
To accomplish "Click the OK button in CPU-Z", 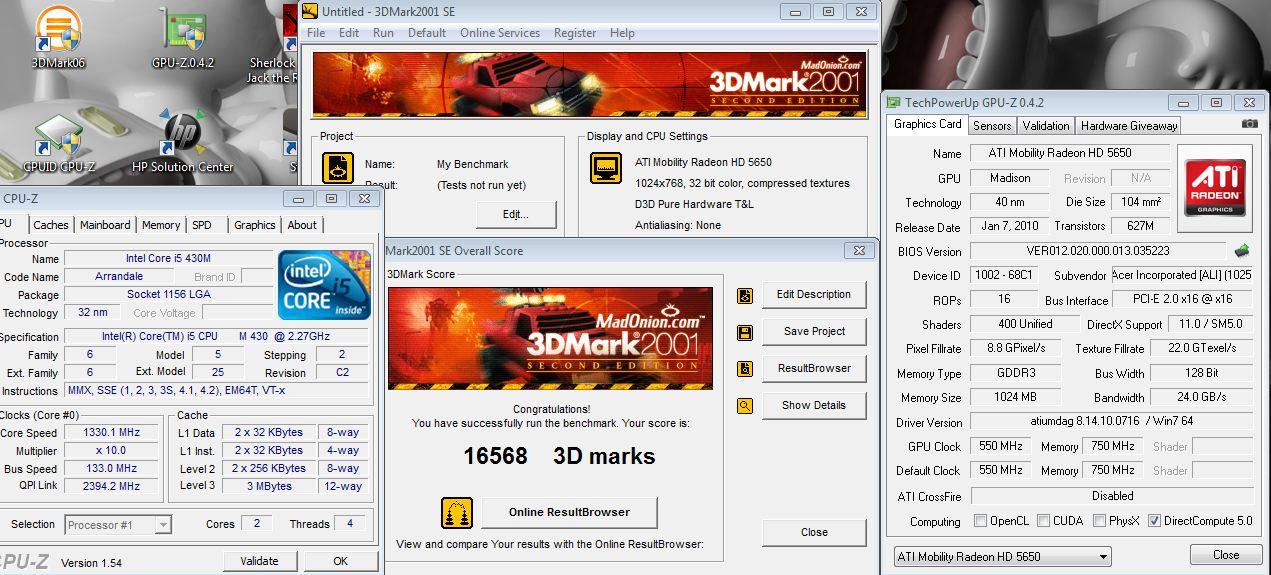I will 340,562.
